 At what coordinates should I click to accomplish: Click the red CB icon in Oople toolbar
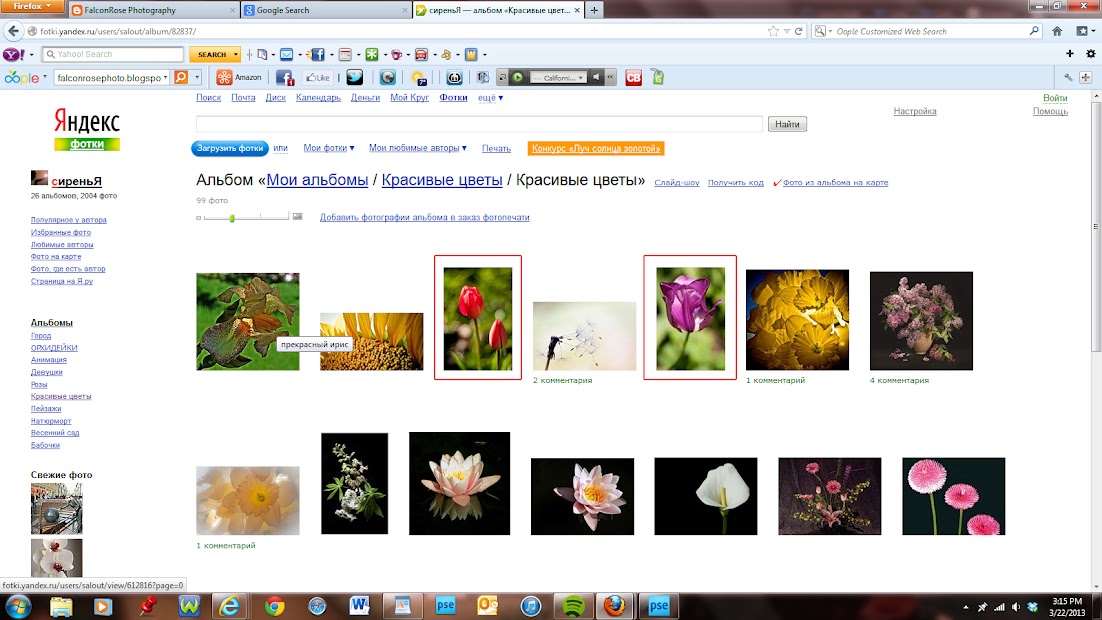tap(633, 77)
